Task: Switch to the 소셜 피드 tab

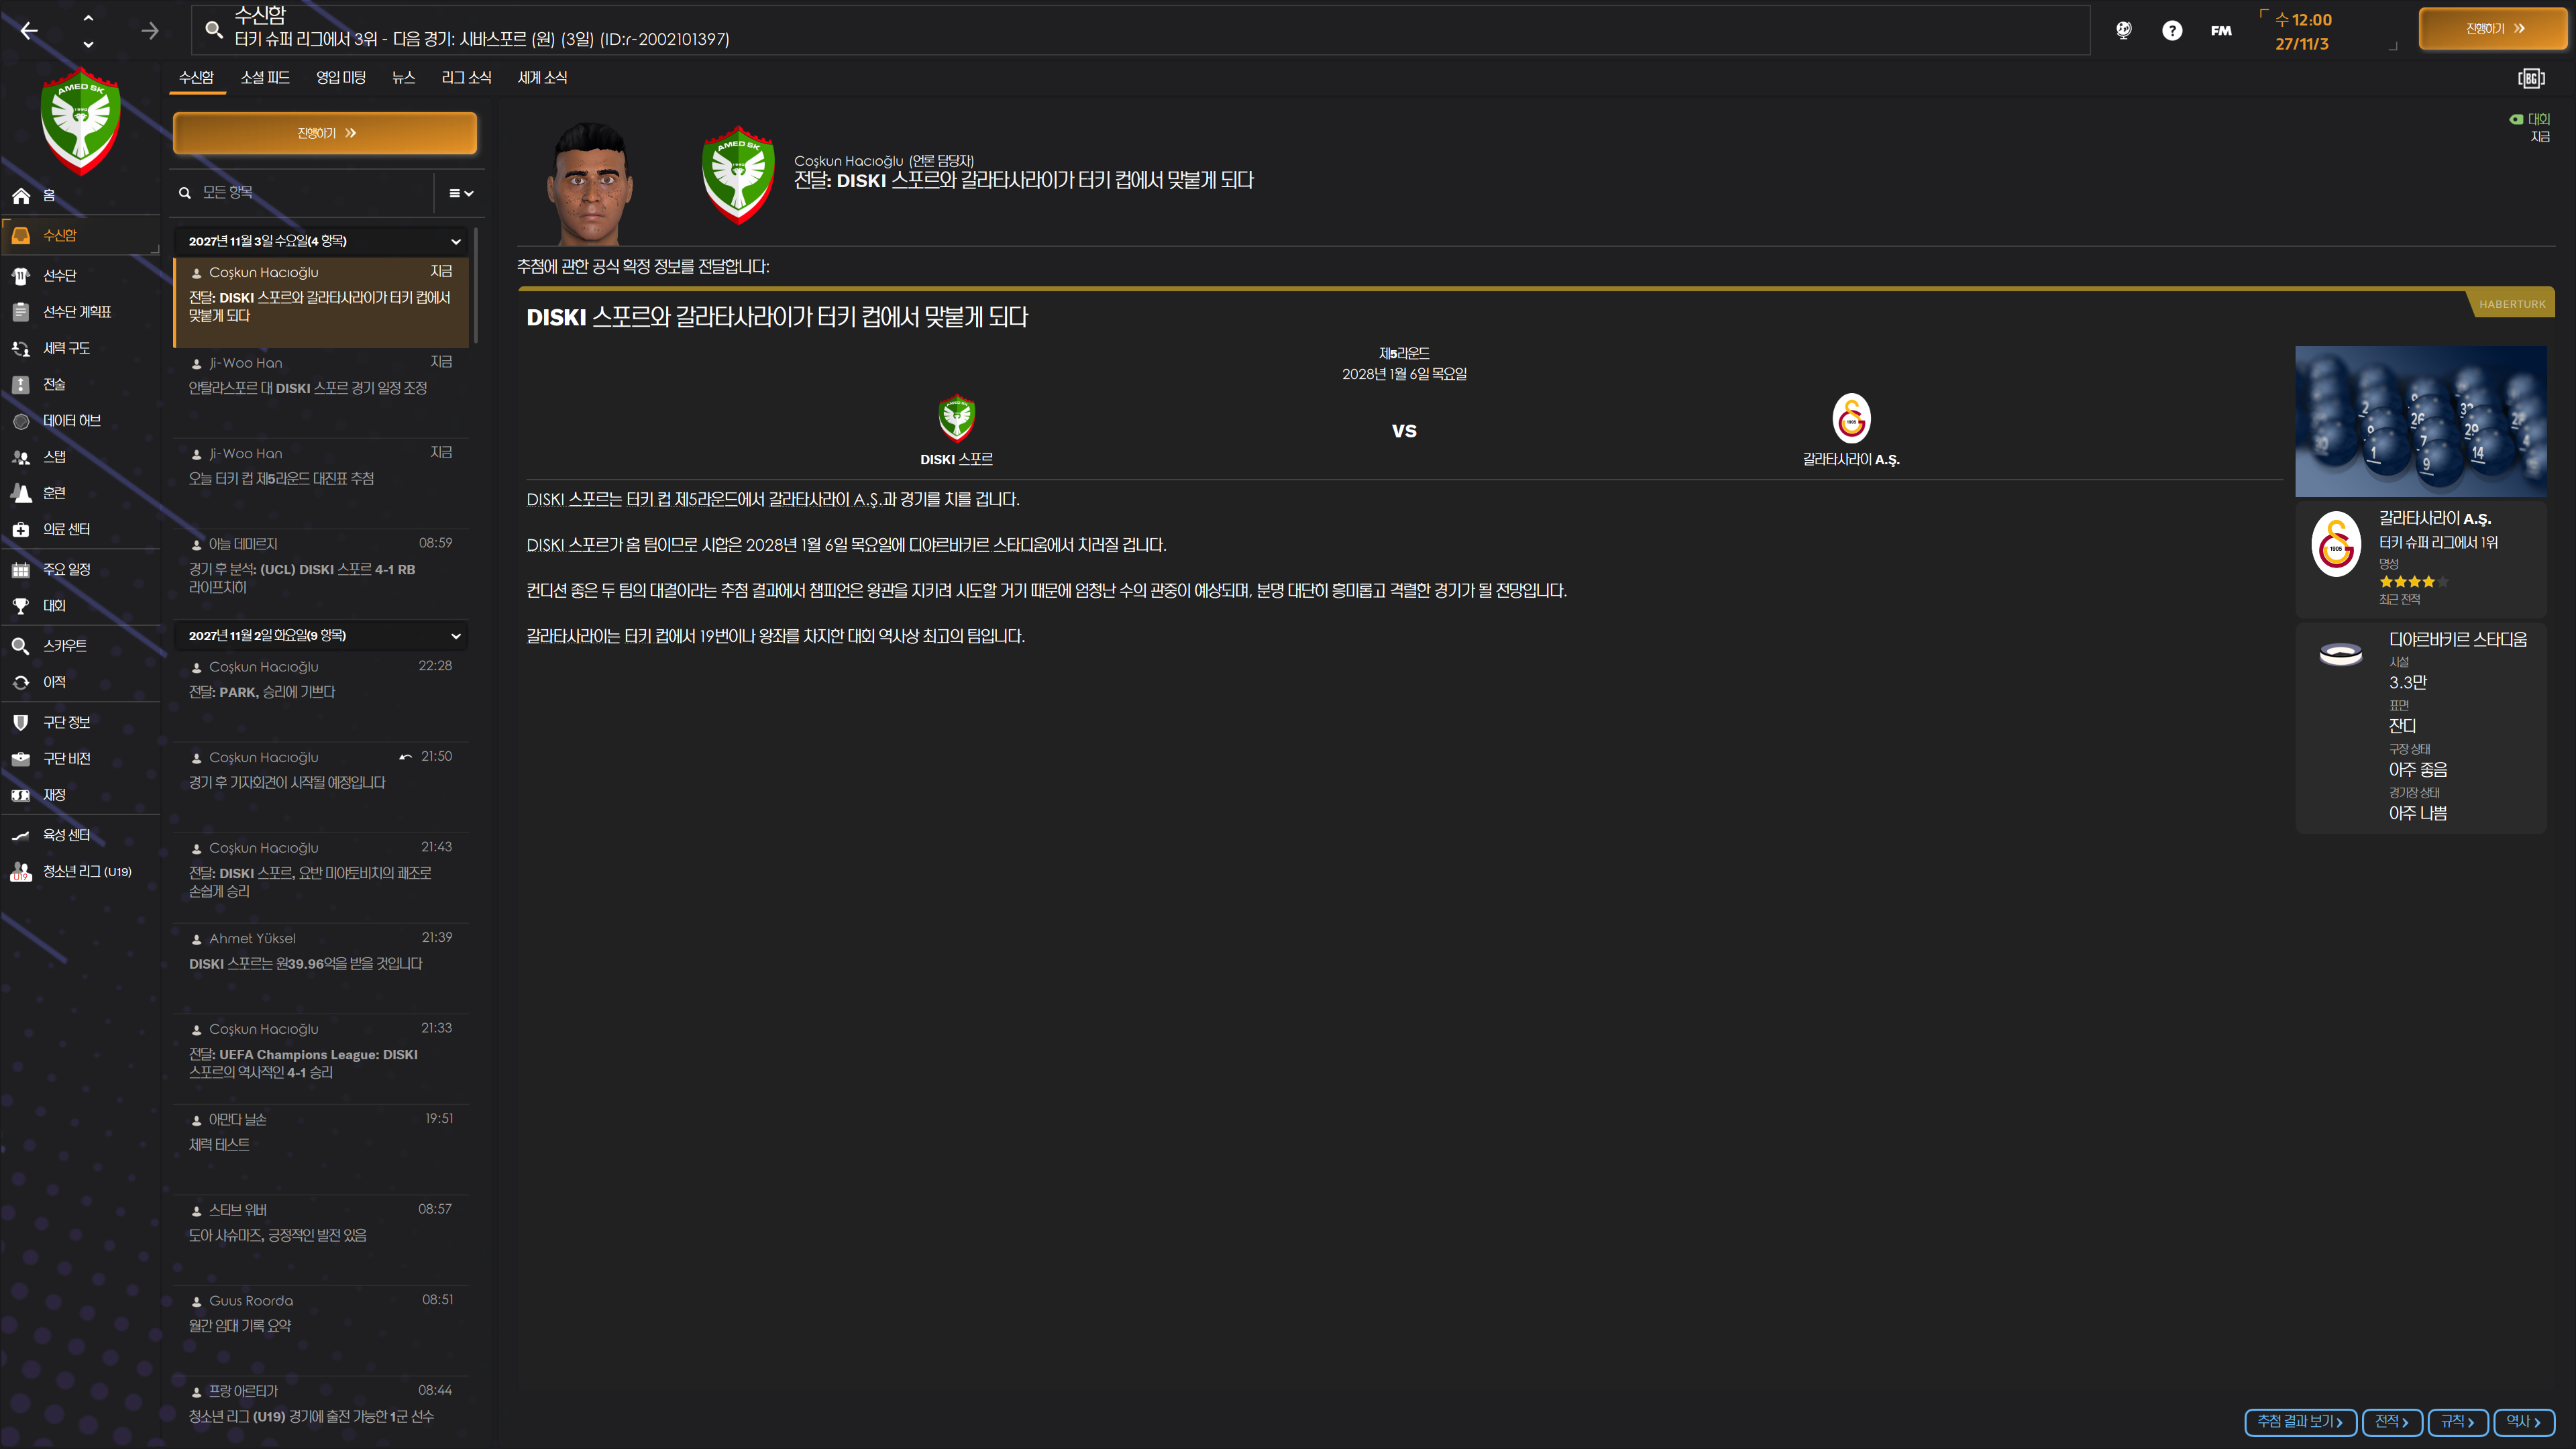Action: pyautogui.click(x=265, y=78)
